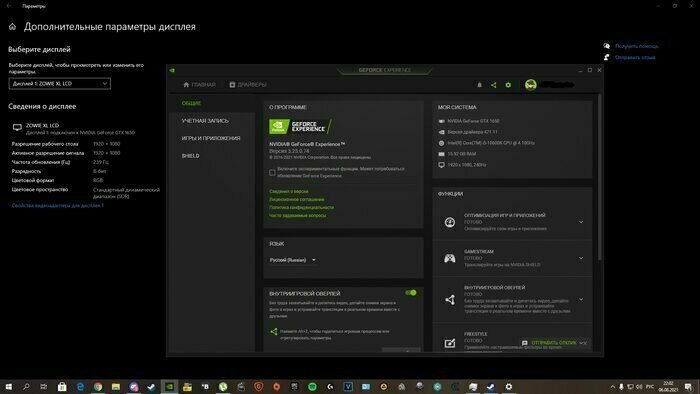This screenshot has width=700, height=394.
Task: Open the language dropdown Русский (Russian)
Action: [293, 260]
